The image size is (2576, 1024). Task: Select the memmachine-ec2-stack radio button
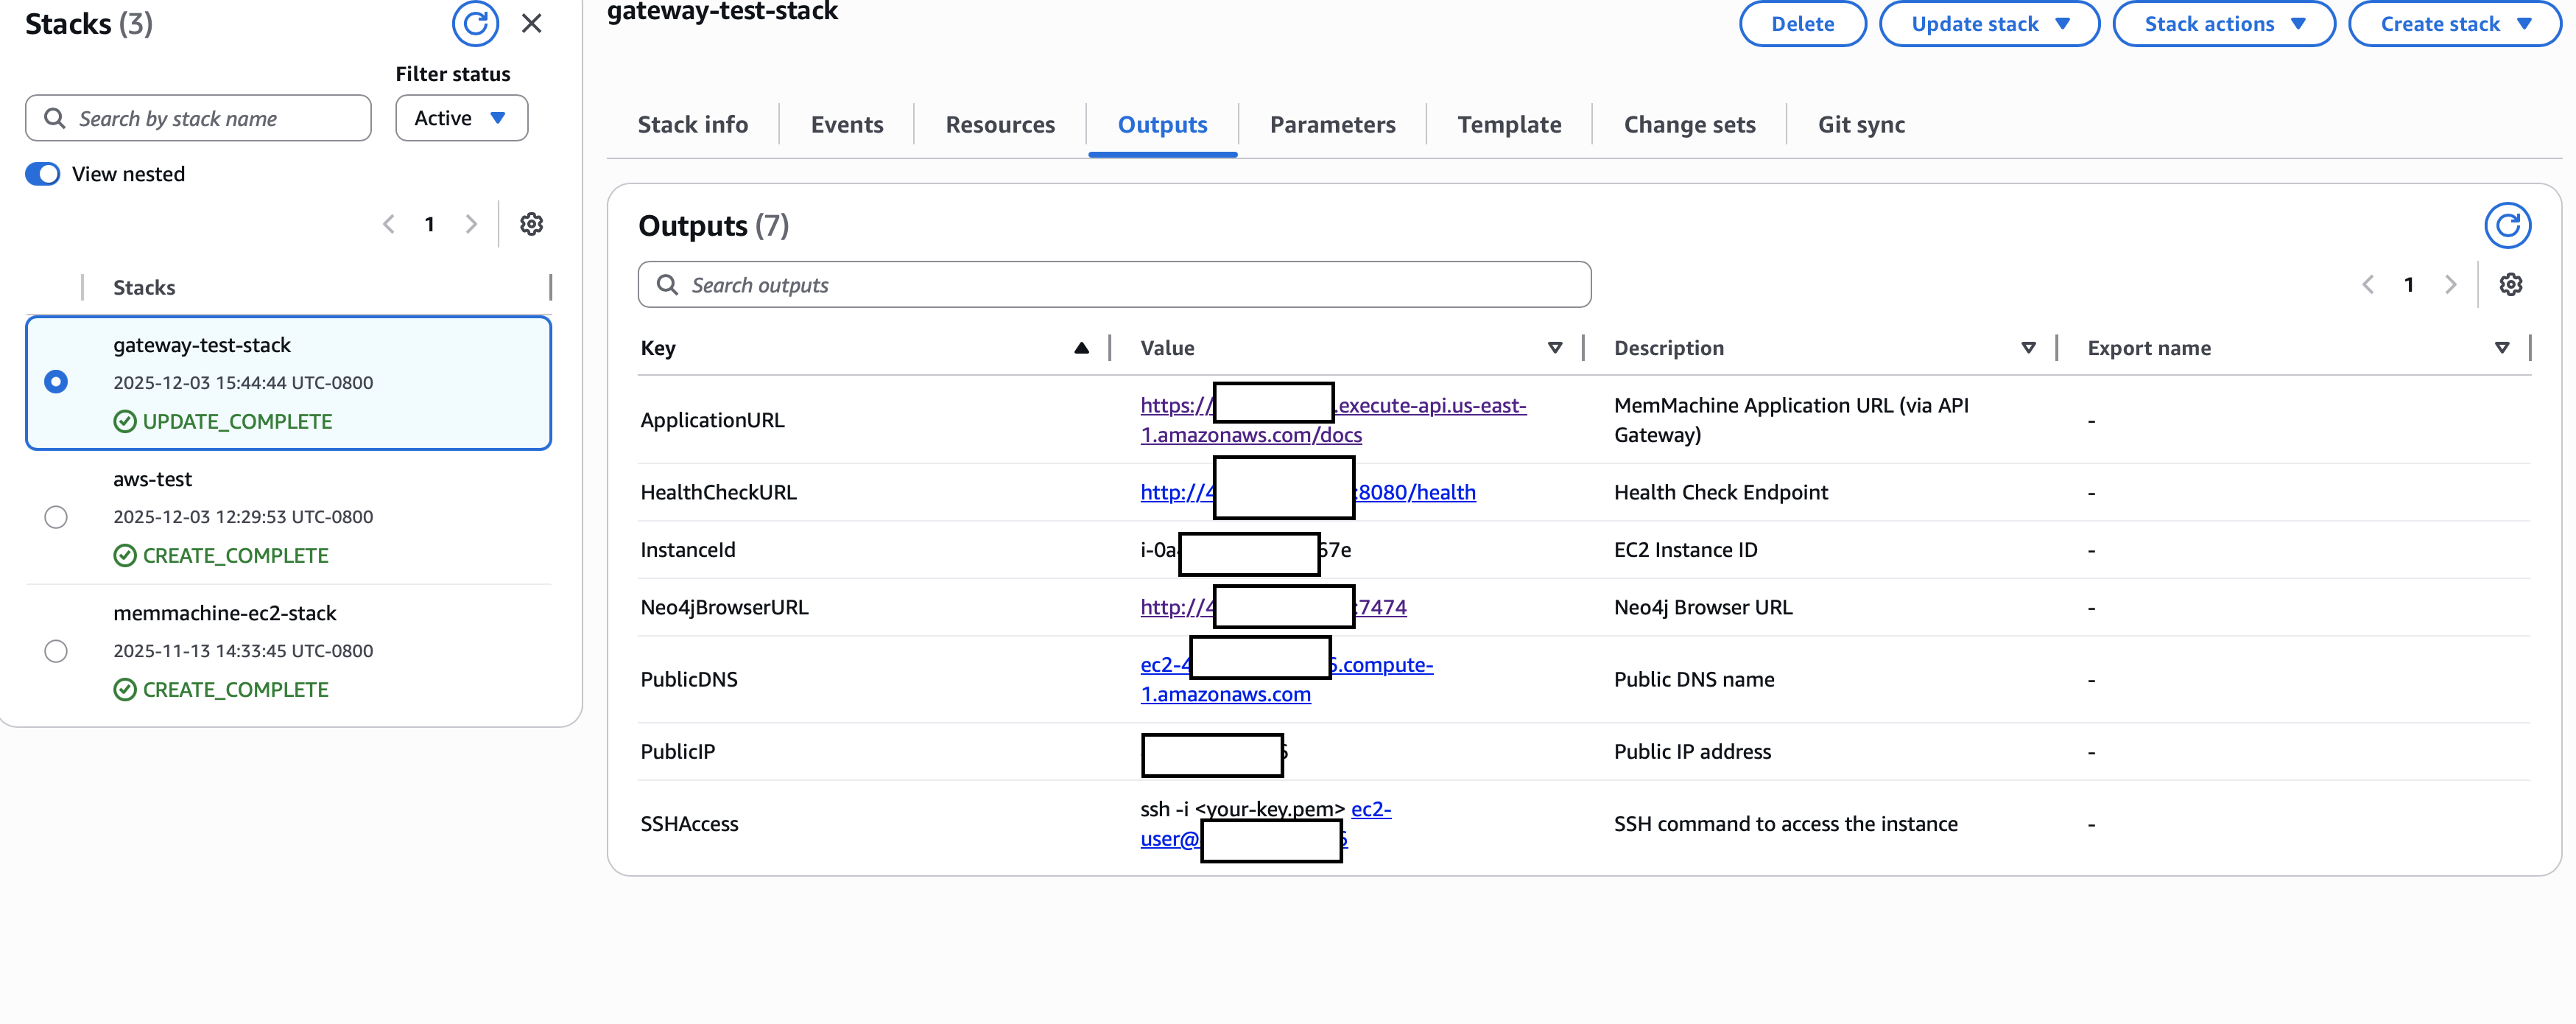pyautogui.click(x=56, y=651)
